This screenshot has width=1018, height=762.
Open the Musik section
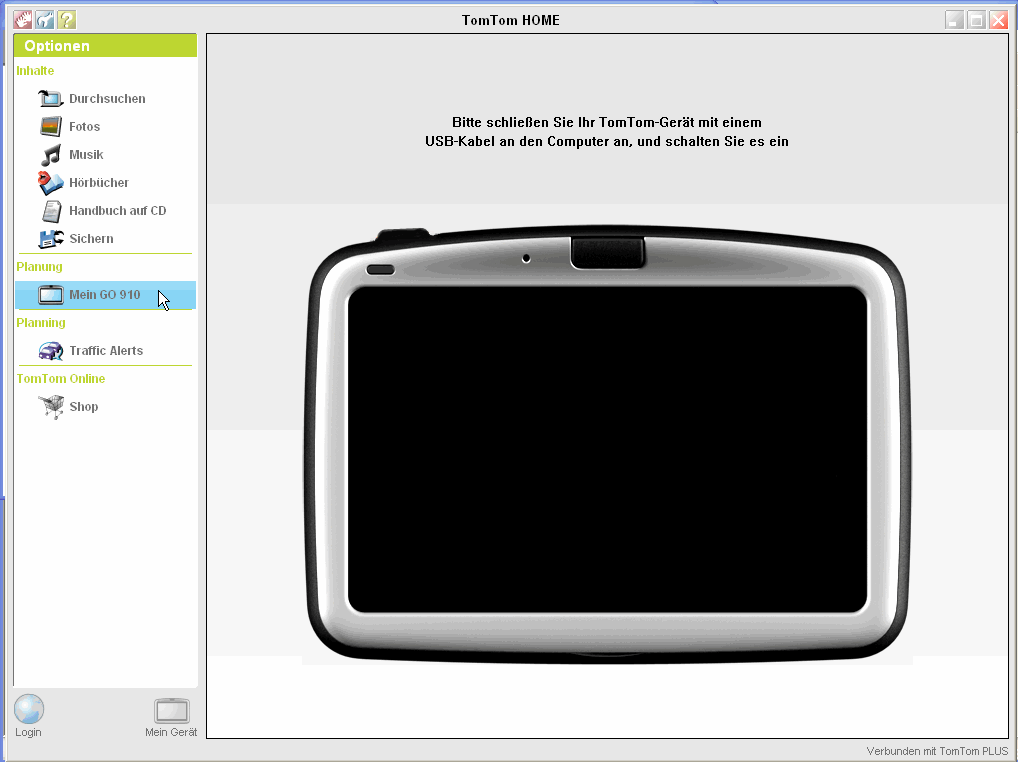pos(86,155)
